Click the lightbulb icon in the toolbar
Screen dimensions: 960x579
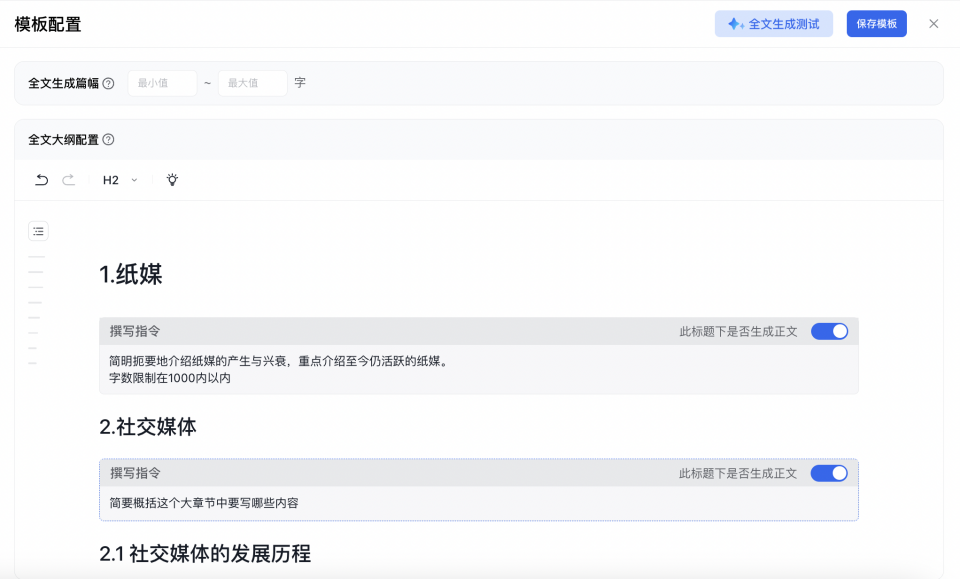[172, 180]
